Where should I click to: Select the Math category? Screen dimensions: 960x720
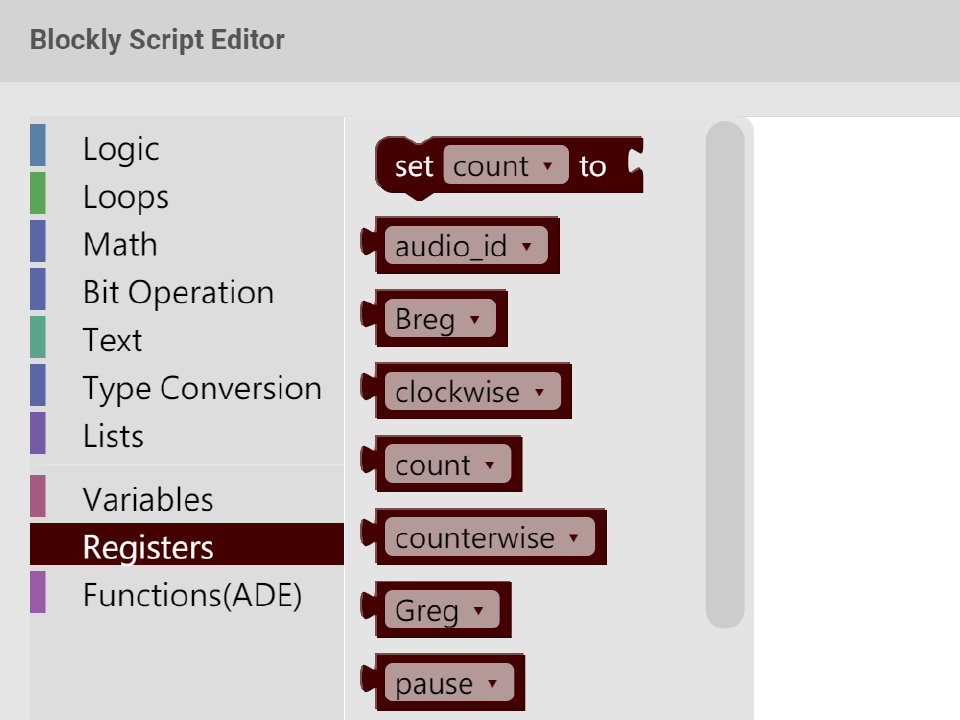coord(120,245)
